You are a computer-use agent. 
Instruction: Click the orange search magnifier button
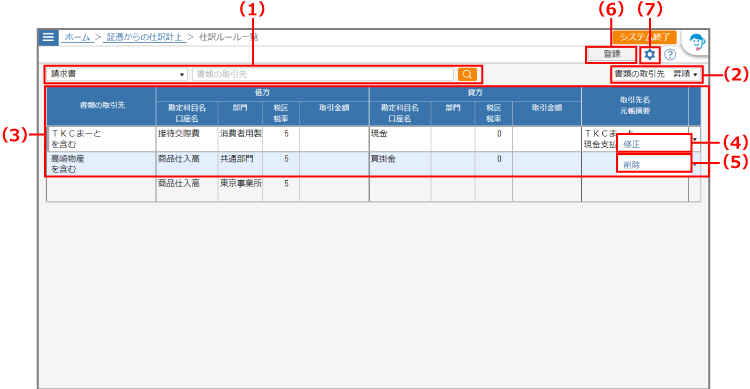(x=467, y=74)
